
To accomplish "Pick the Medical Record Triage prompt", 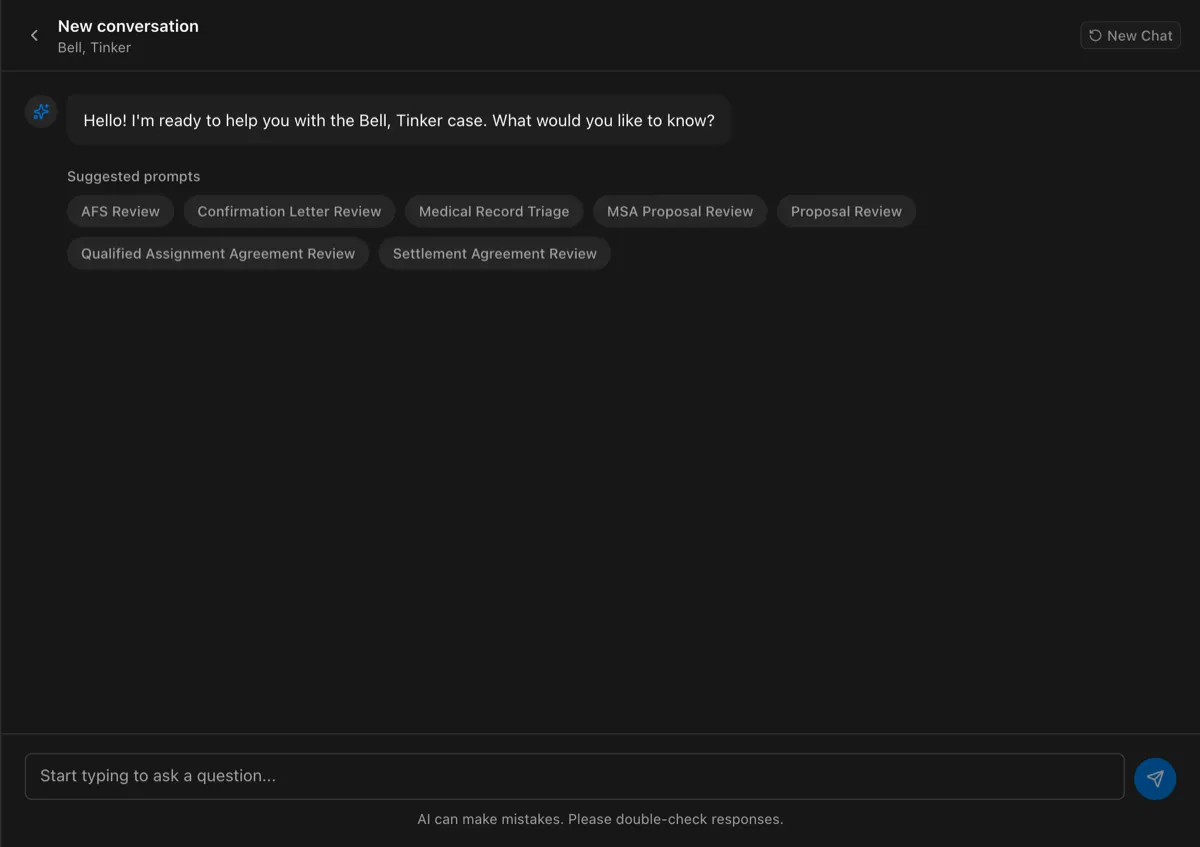I will pyautogui.click(x=494, y=211).
